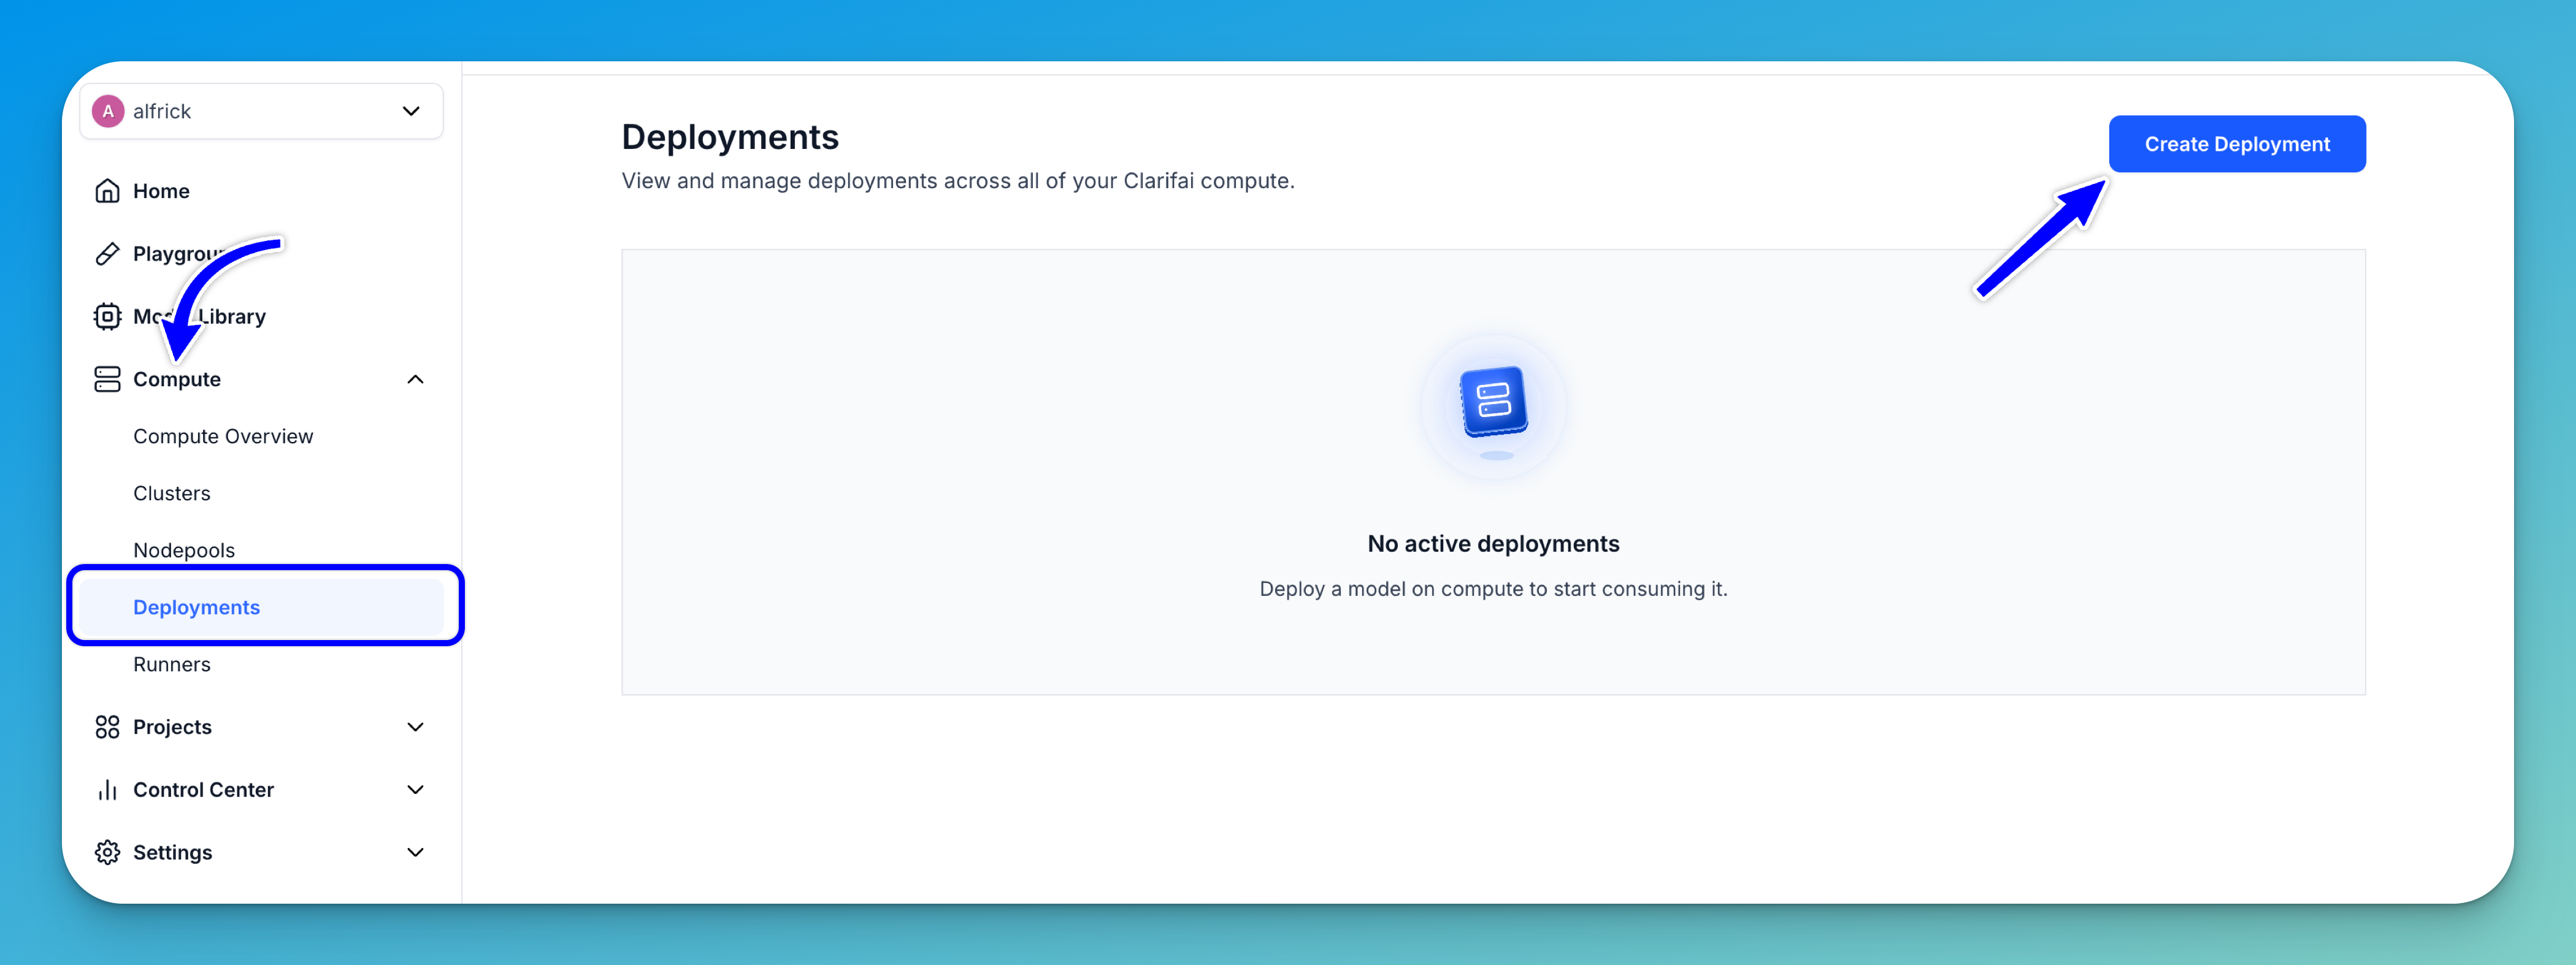The height and width of the screenshot is (965, 2576).
Task: Expand the Projects section chevron
Action: pyautogui.click(x=415, y=727)
